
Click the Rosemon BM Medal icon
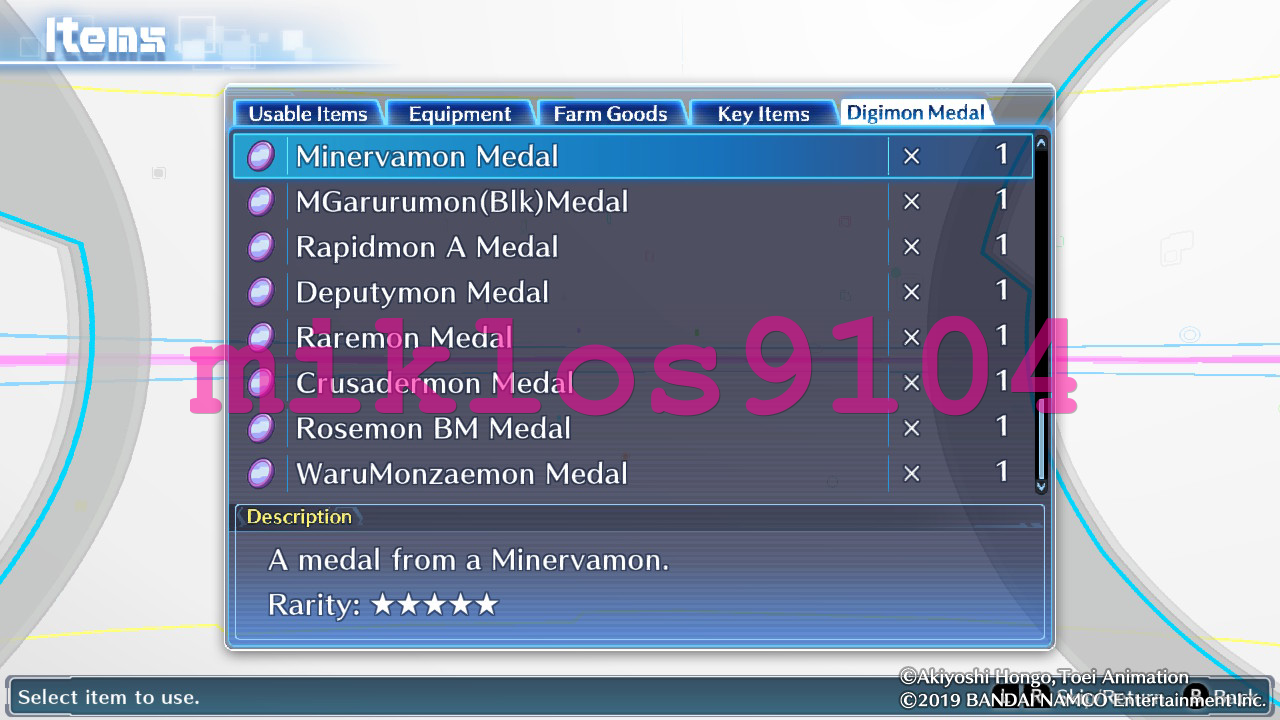coord(261,428)
